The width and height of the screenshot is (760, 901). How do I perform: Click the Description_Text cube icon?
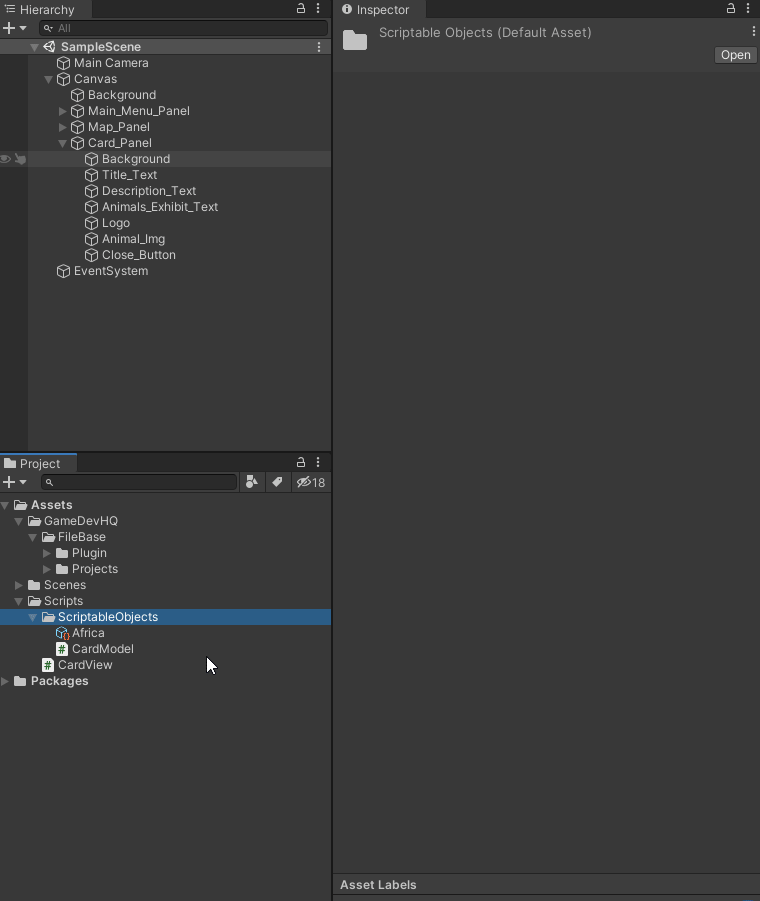(x=91, y=191)
